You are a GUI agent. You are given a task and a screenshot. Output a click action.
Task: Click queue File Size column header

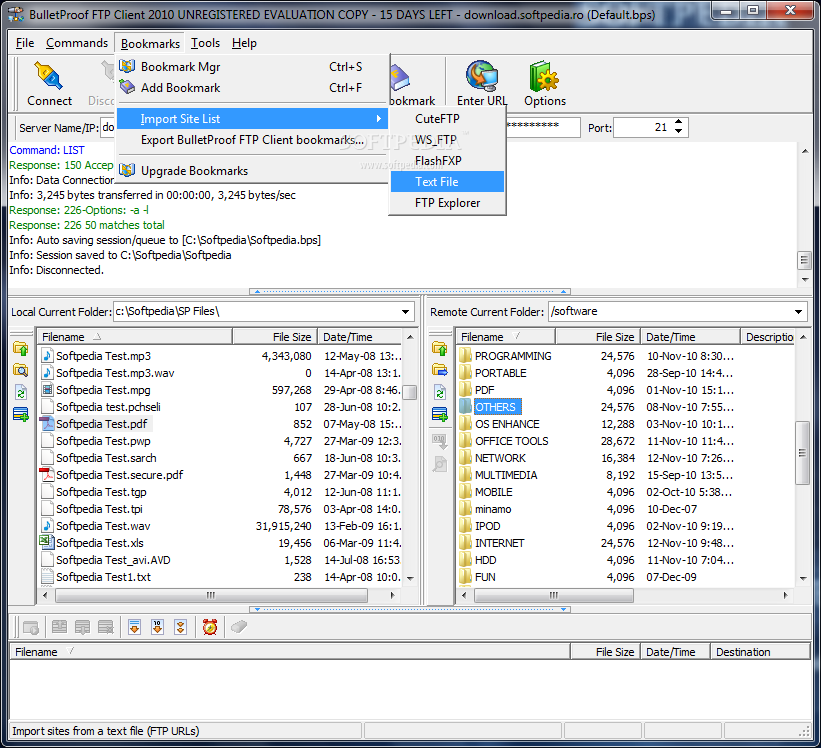605,652
